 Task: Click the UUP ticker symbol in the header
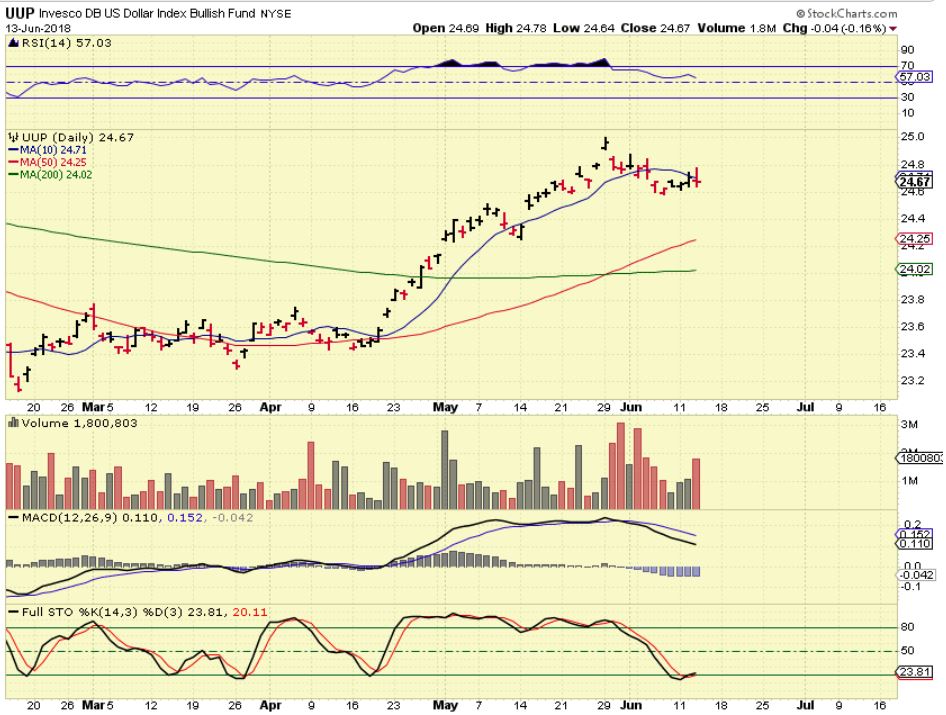[20, 13]
